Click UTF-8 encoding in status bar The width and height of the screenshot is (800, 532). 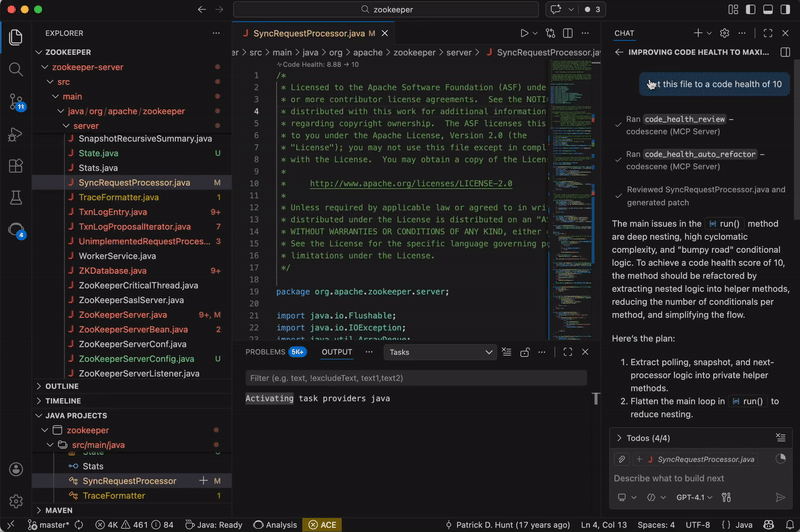tap(697, 525)
